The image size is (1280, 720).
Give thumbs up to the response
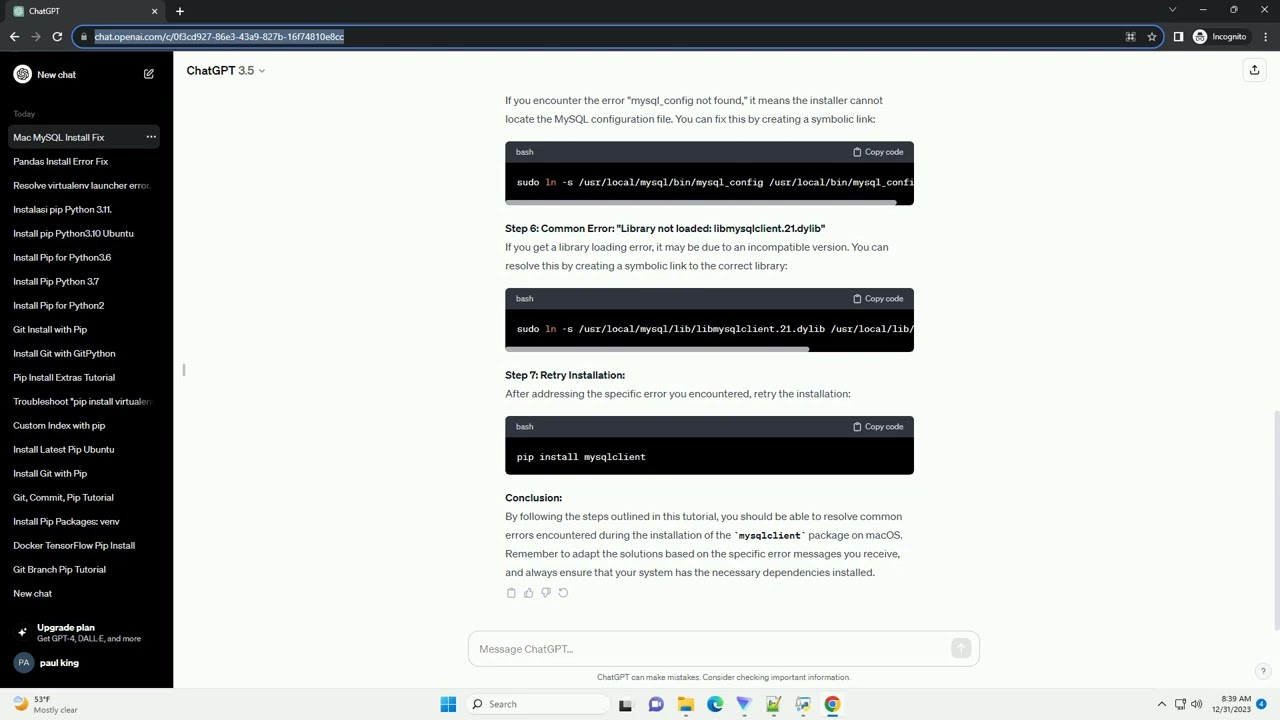(528, 593)
